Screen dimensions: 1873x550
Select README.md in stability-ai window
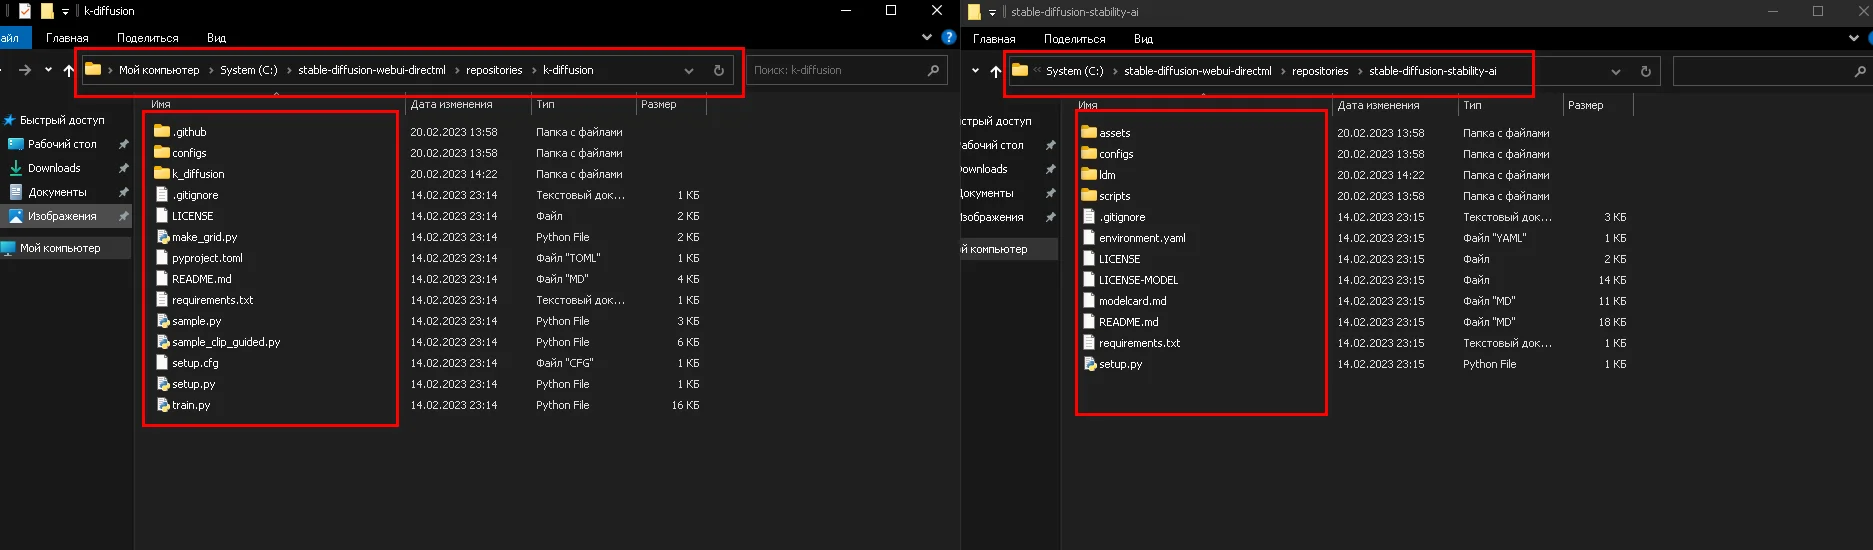pos(1128,322)
